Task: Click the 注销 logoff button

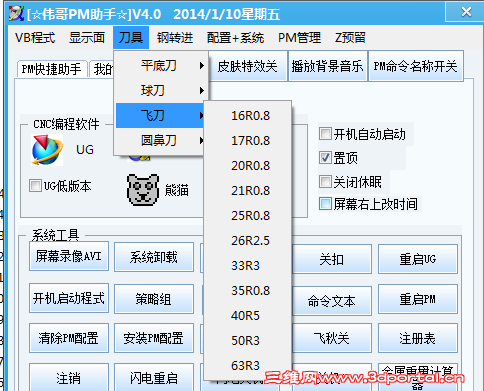Action: (69, 378)
